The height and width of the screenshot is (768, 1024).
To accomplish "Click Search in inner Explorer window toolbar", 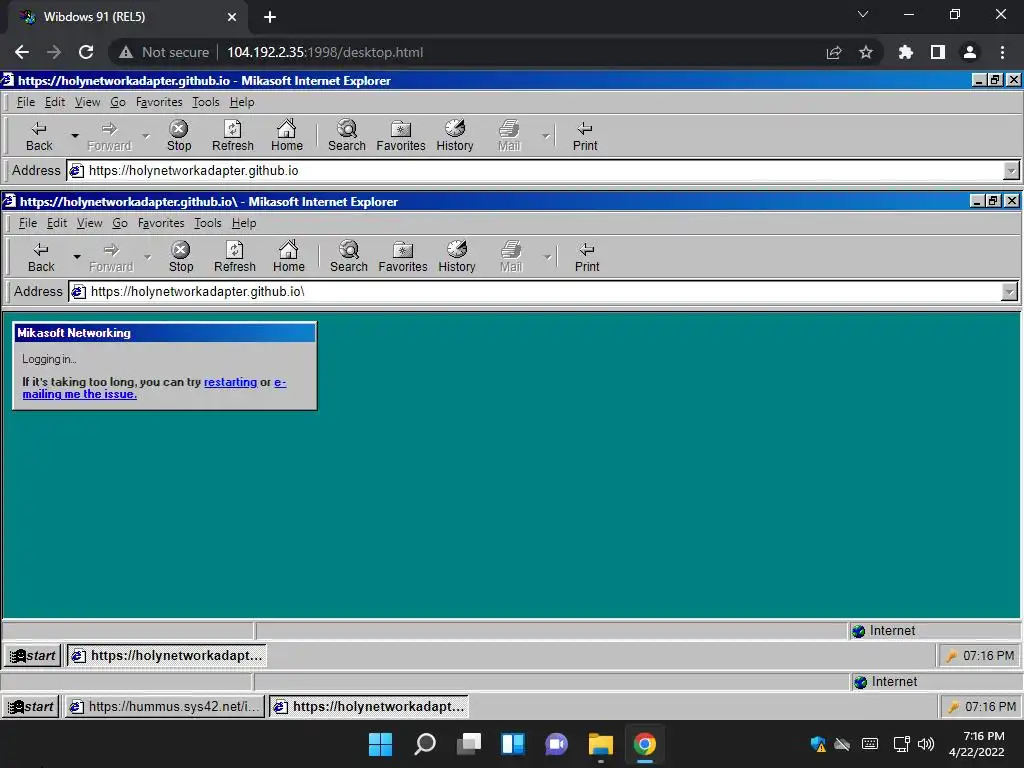I will point(349,257).
